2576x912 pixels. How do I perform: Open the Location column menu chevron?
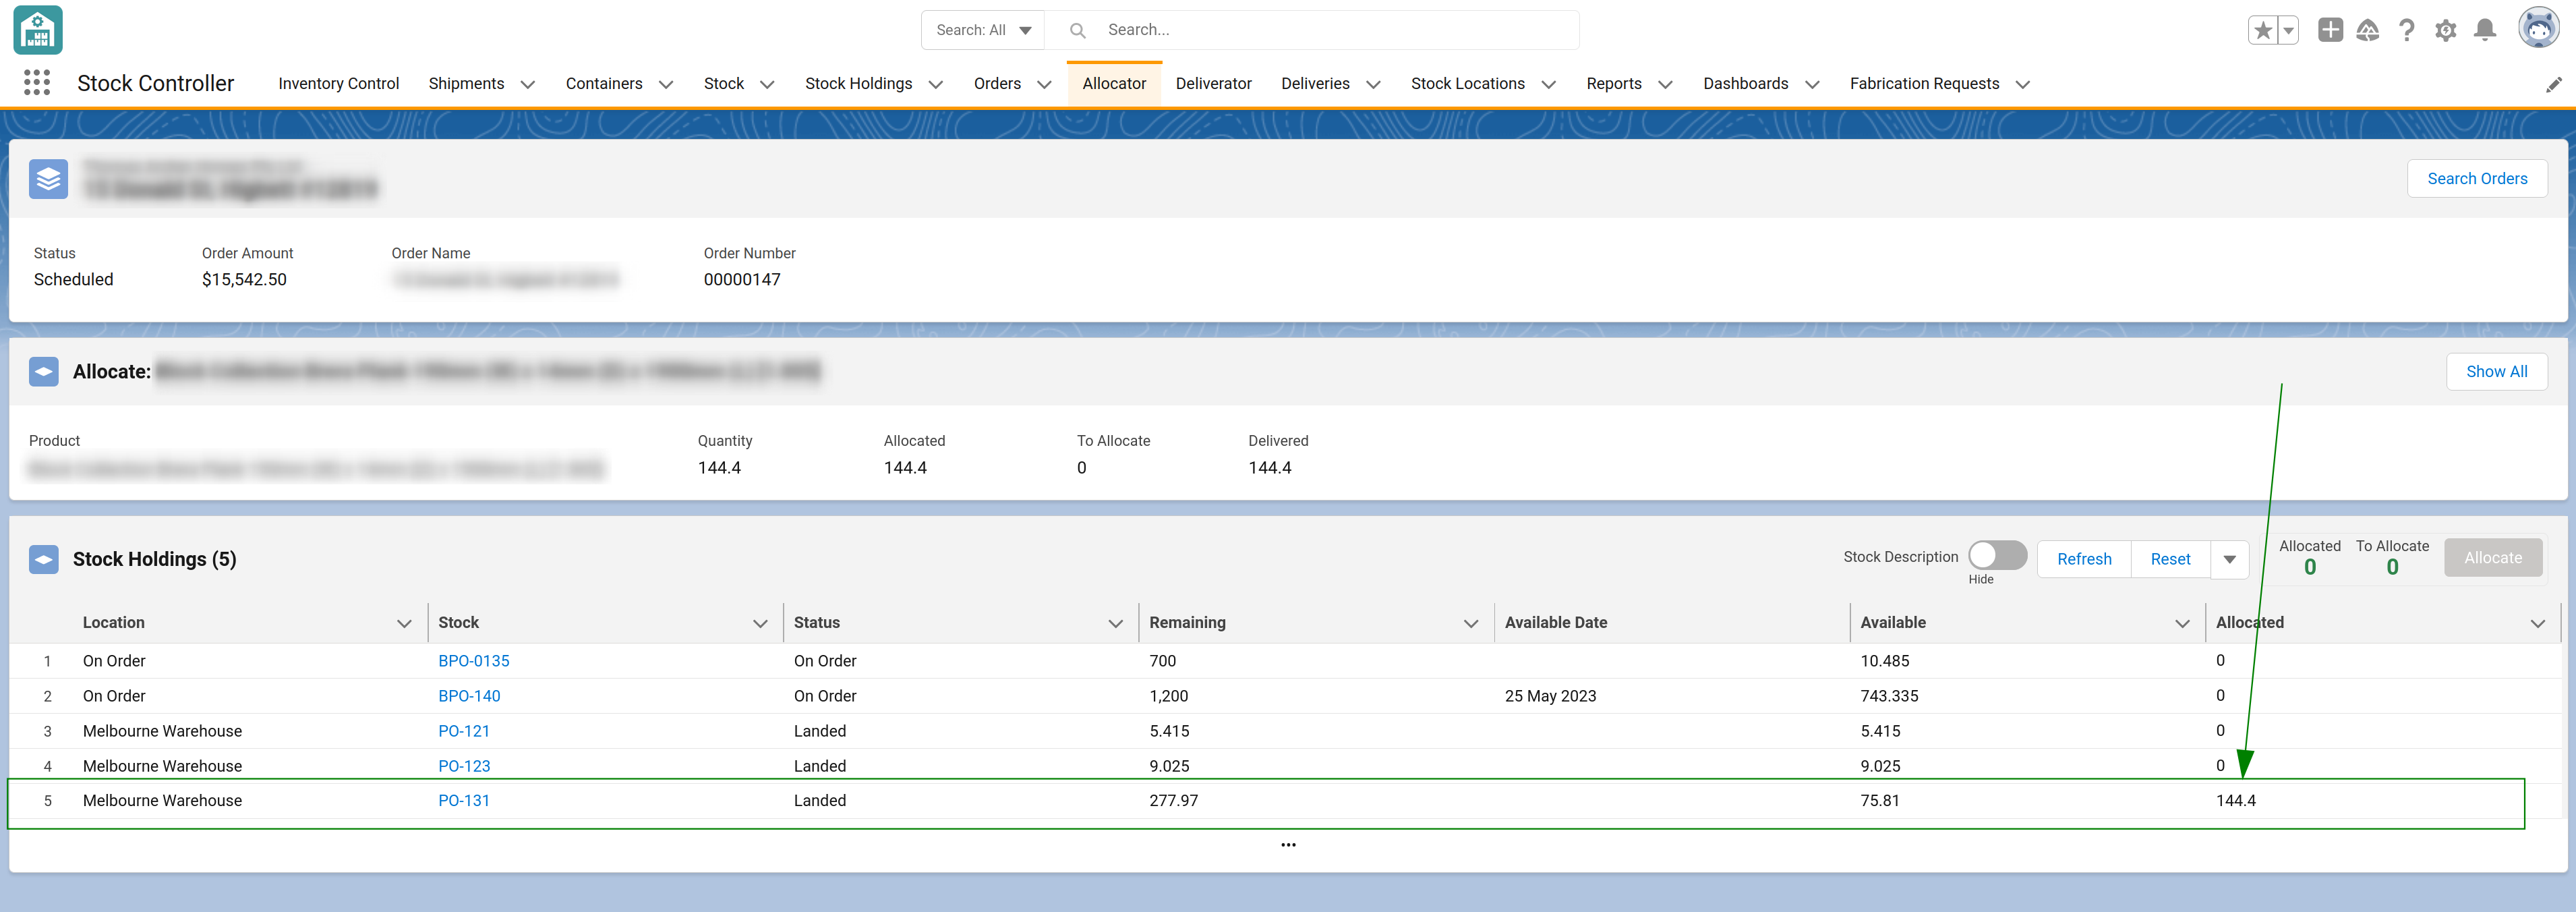click(404, 623)
